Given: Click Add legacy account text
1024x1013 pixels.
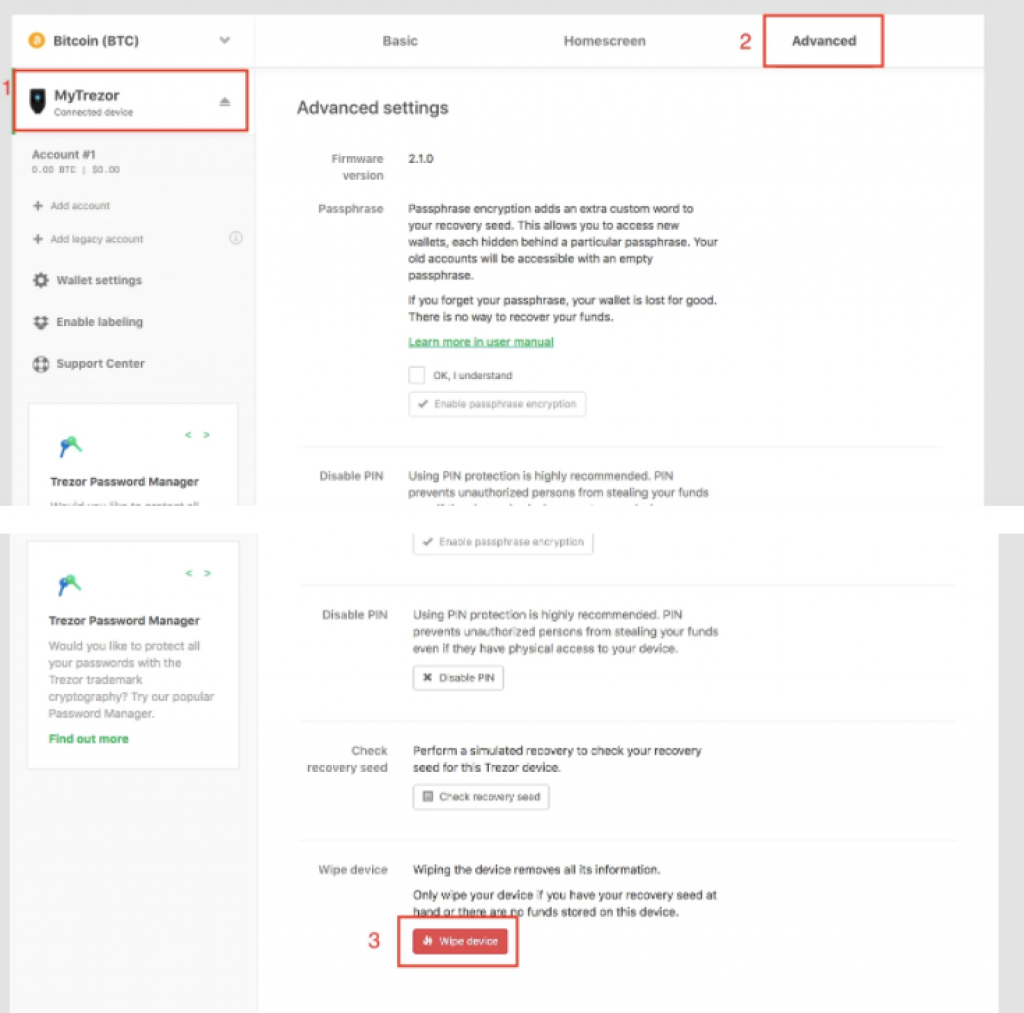Looking at the screenshot, I should pos(97,238).
